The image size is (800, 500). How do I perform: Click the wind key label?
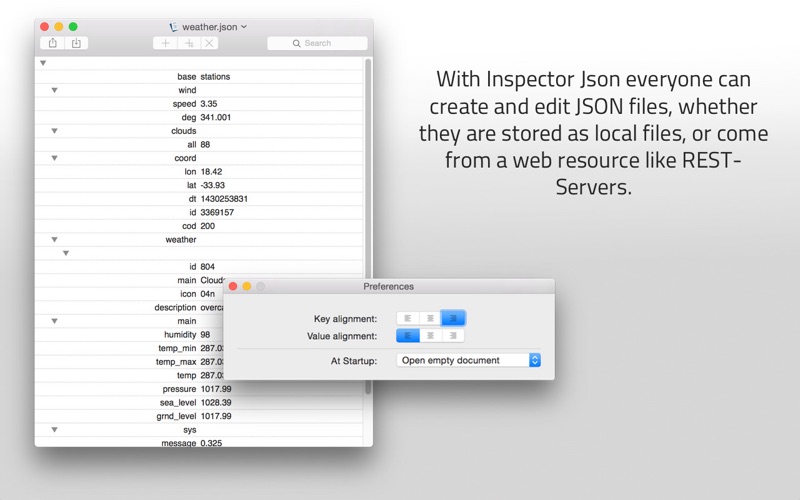[187, 90]
